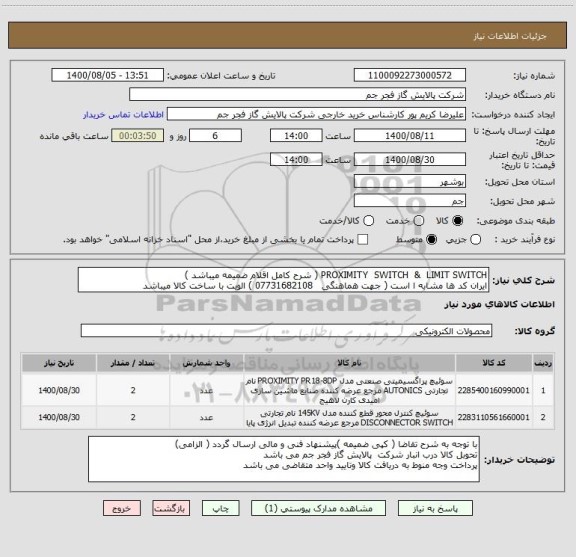The height and width of the screenshot is (557, 576).
Task: Click the need date of the DISCONNECTOR row
Action: click(x=59, y=417)
